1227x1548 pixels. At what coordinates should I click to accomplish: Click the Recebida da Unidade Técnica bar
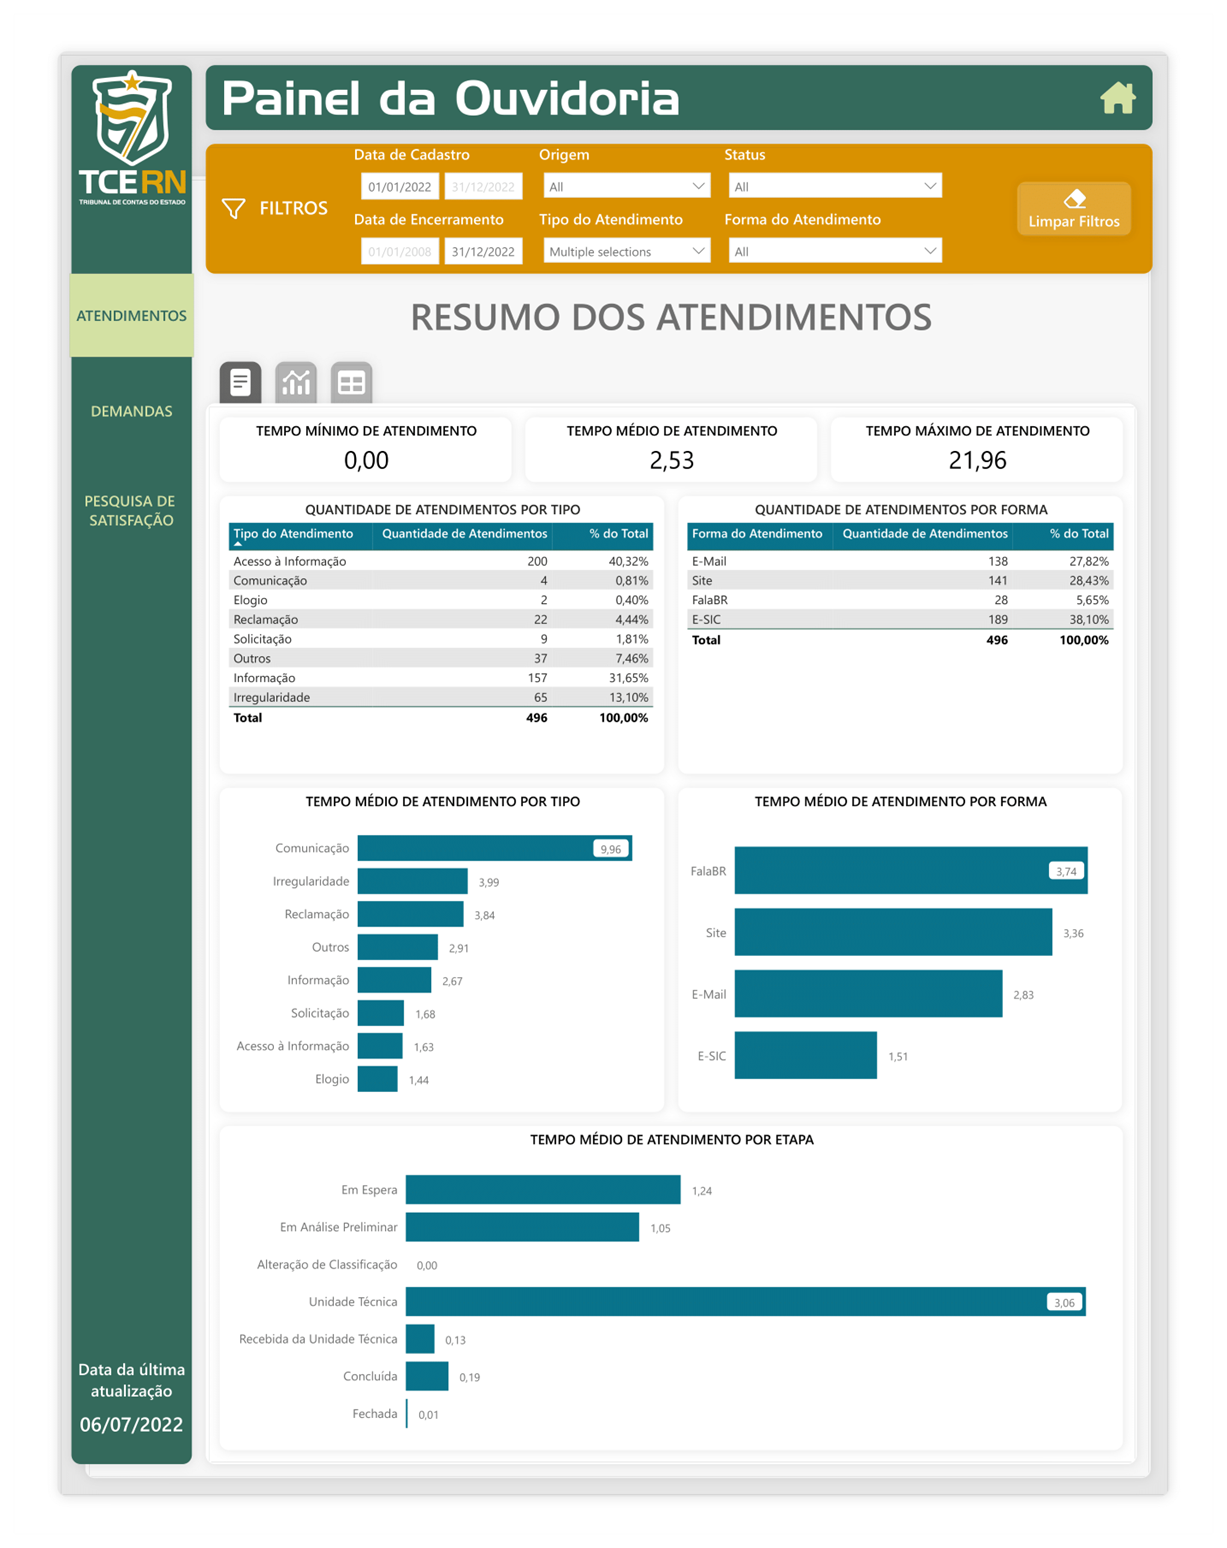click(x=420, y=1339)
